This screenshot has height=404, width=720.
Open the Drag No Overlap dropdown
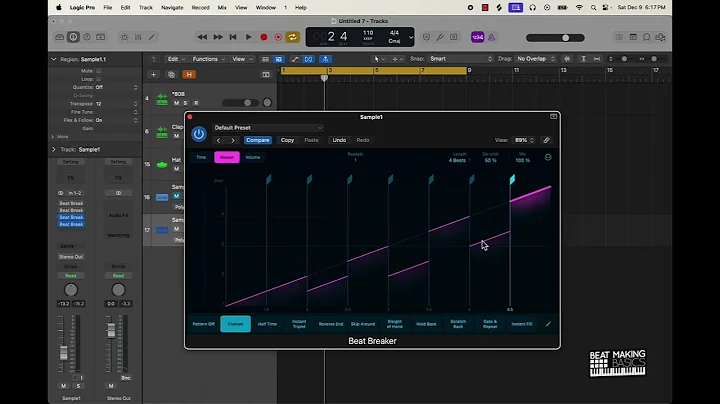pyautogui.click(x=535, y=59)
